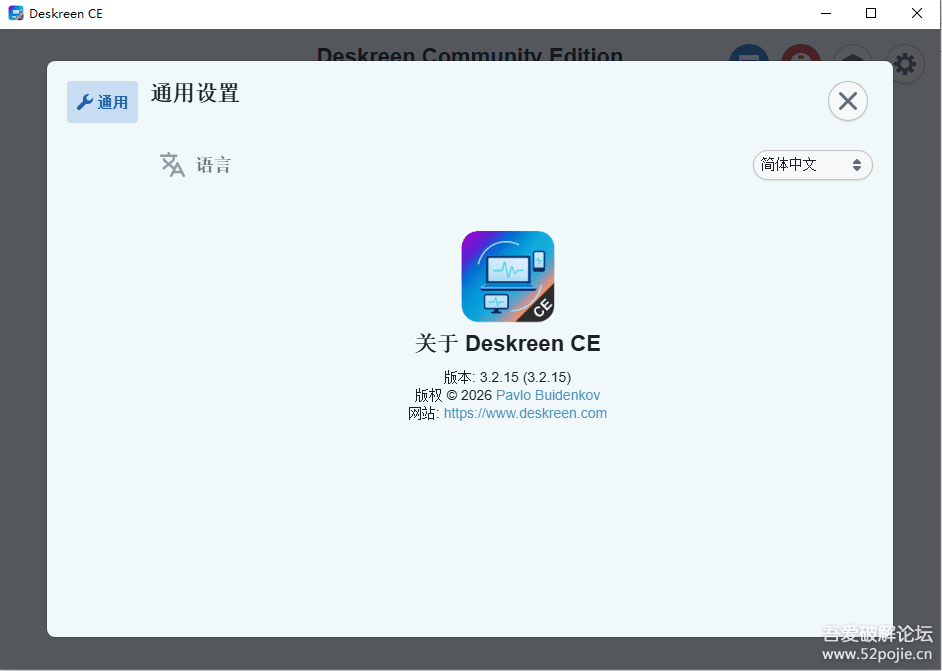Image resolution: width=942 pixels, height=671 pixels.
Task: Maximize the Deskreen CE window
Action: pos(871,13)
